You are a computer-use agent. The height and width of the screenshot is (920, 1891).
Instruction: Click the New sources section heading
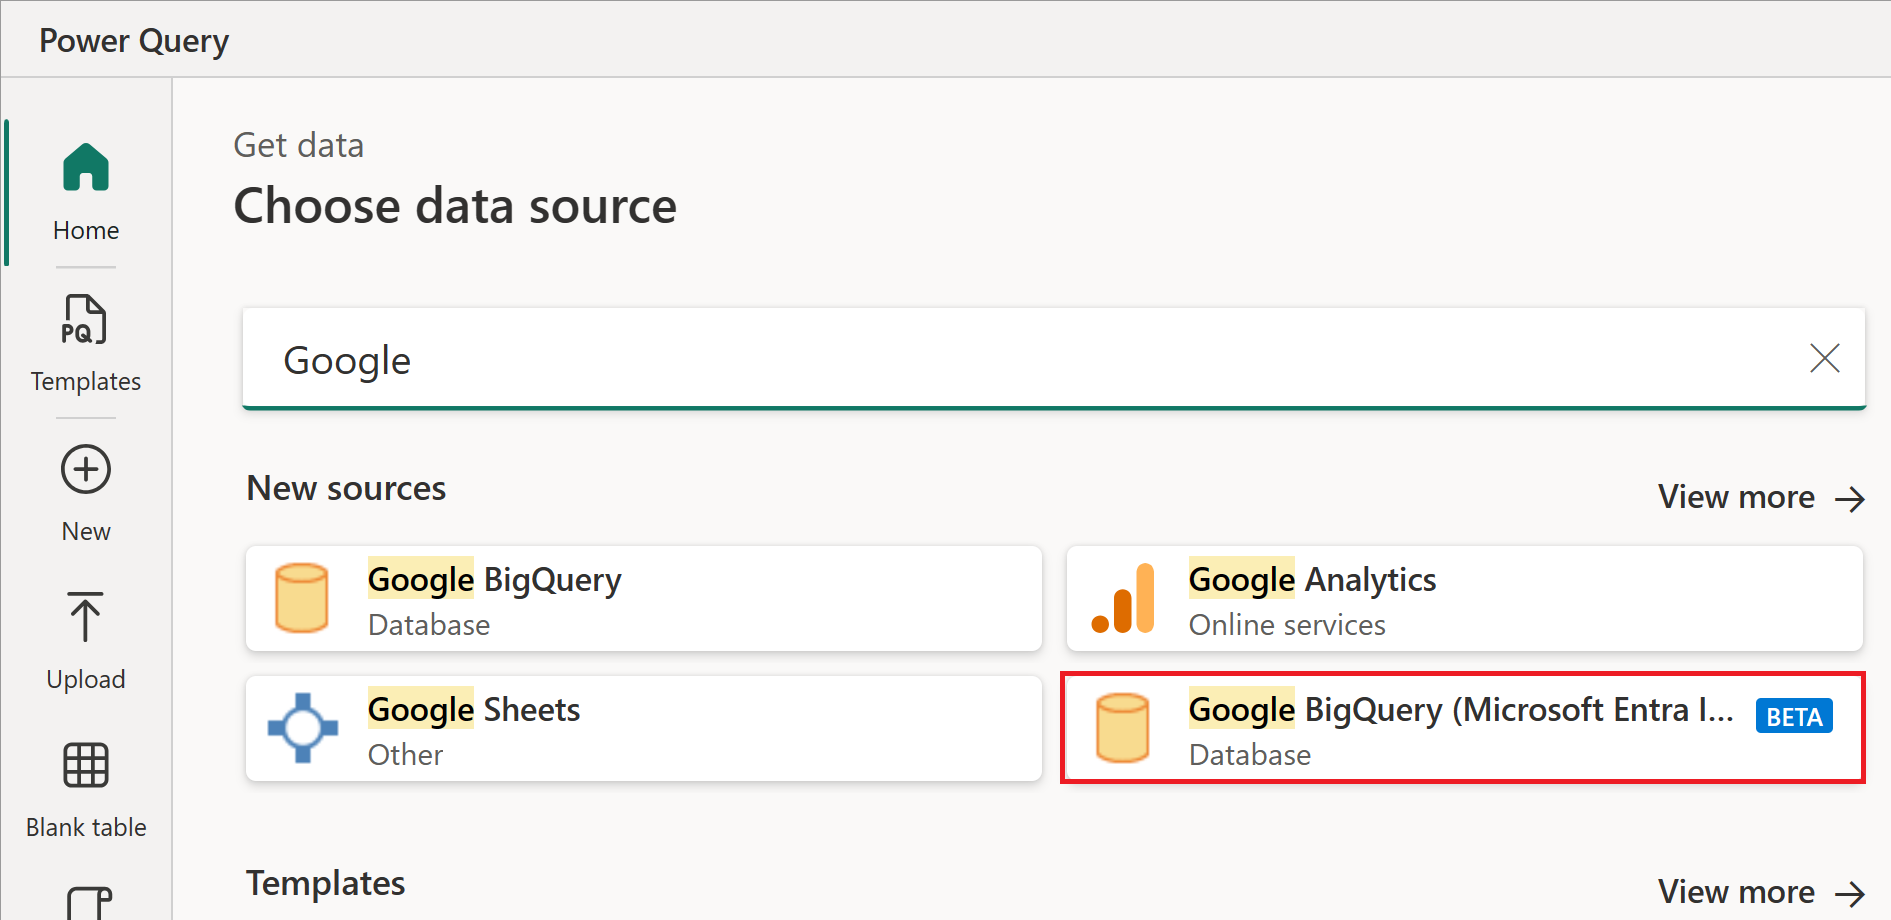[x=346, y=488]
